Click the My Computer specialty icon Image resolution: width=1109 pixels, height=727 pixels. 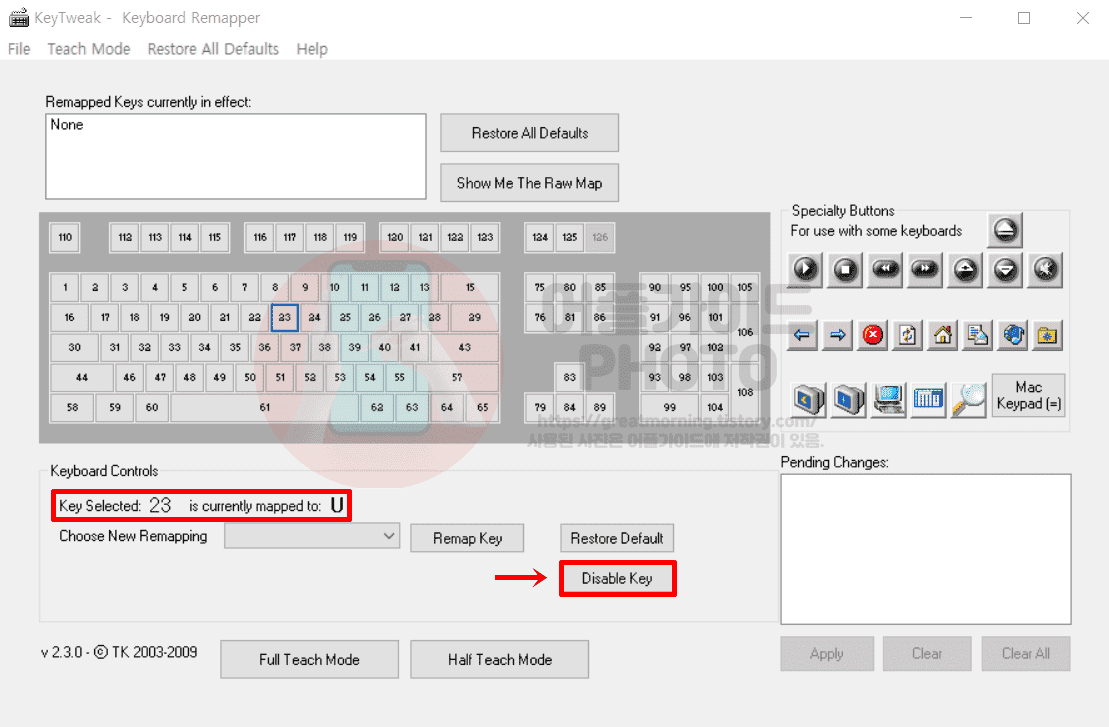tap(889, 400)
